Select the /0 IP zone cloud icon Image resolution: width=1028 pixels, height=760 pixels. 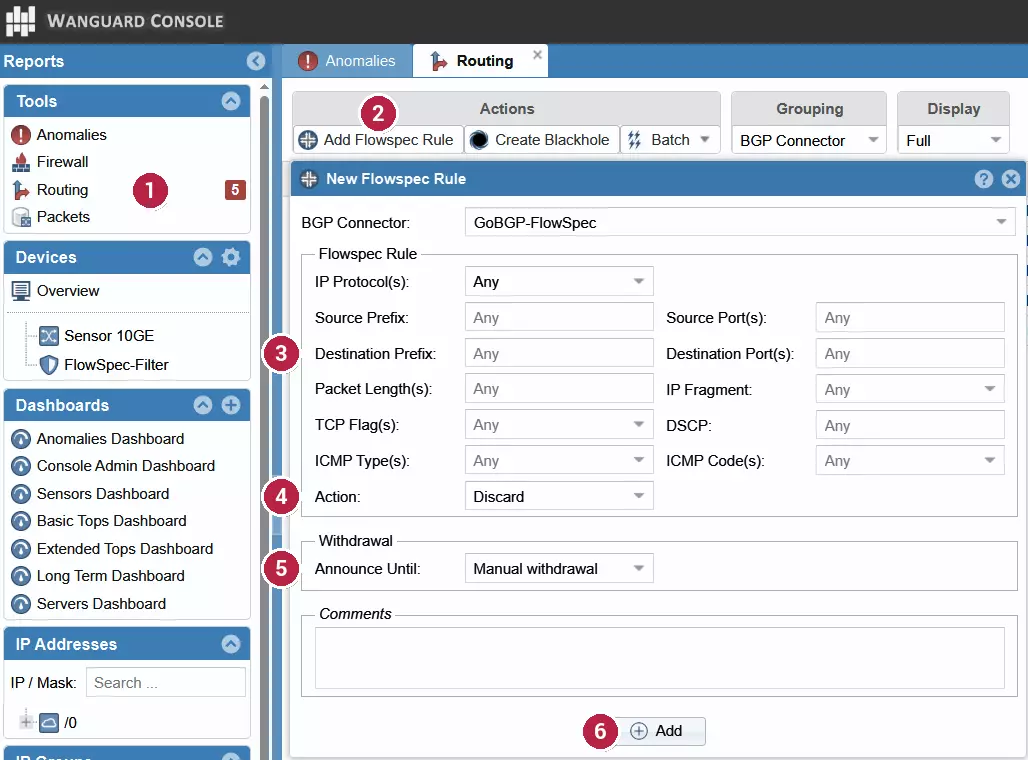[49, 723]
